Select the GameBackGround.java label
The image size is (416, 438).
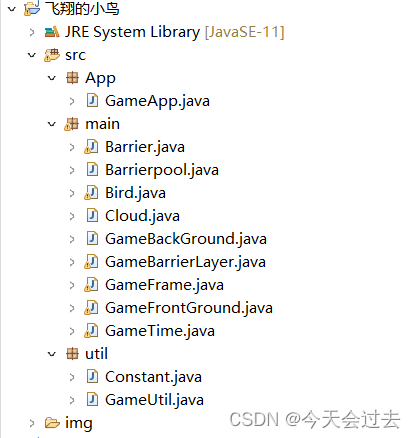(x=186, y=239)
